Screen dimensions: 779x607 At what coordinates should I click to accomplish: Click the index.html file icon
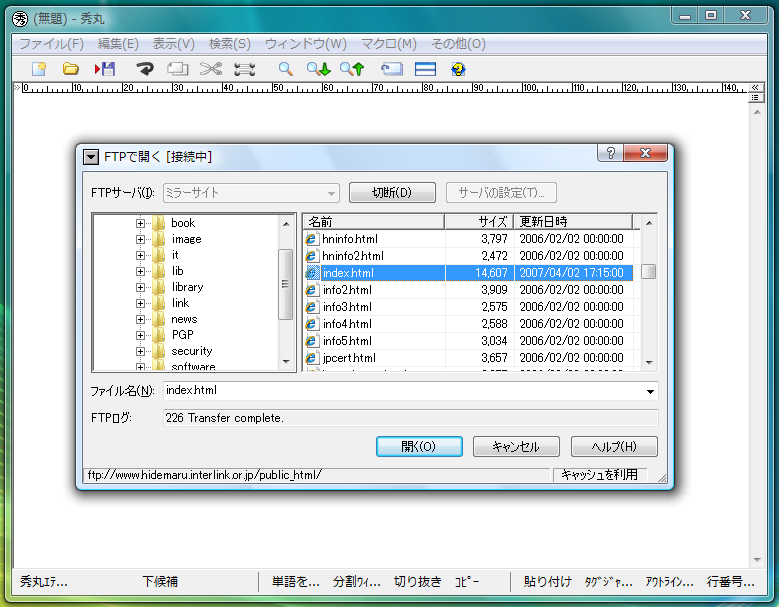(x=311, y=273)
